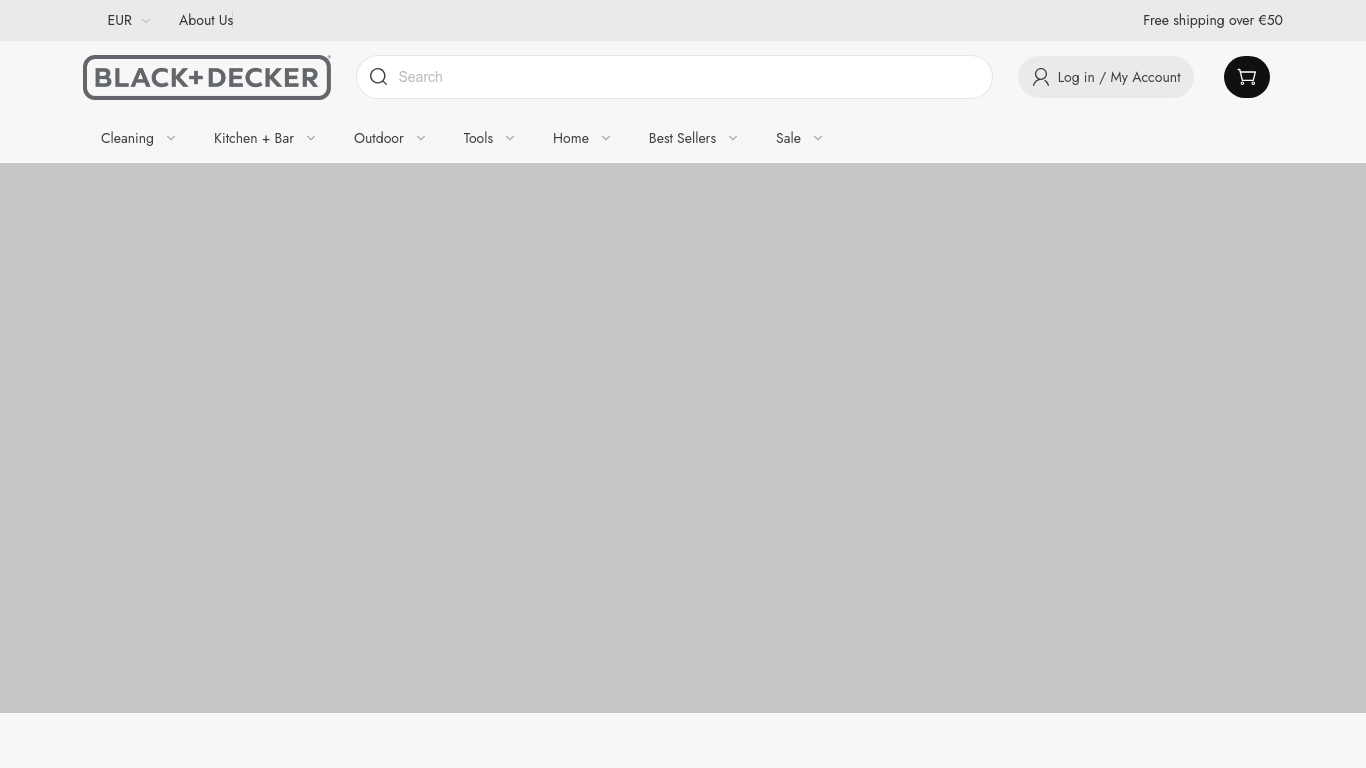Expand the Kitchen + Bar chevron

point(311,138)
